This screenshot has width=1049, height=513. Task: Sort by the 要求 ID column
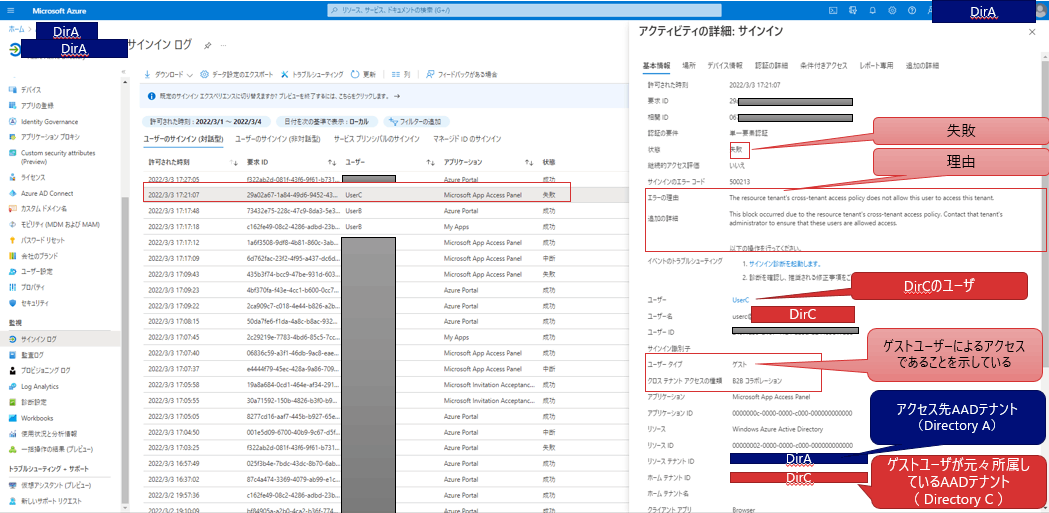(x=258, y=163)
